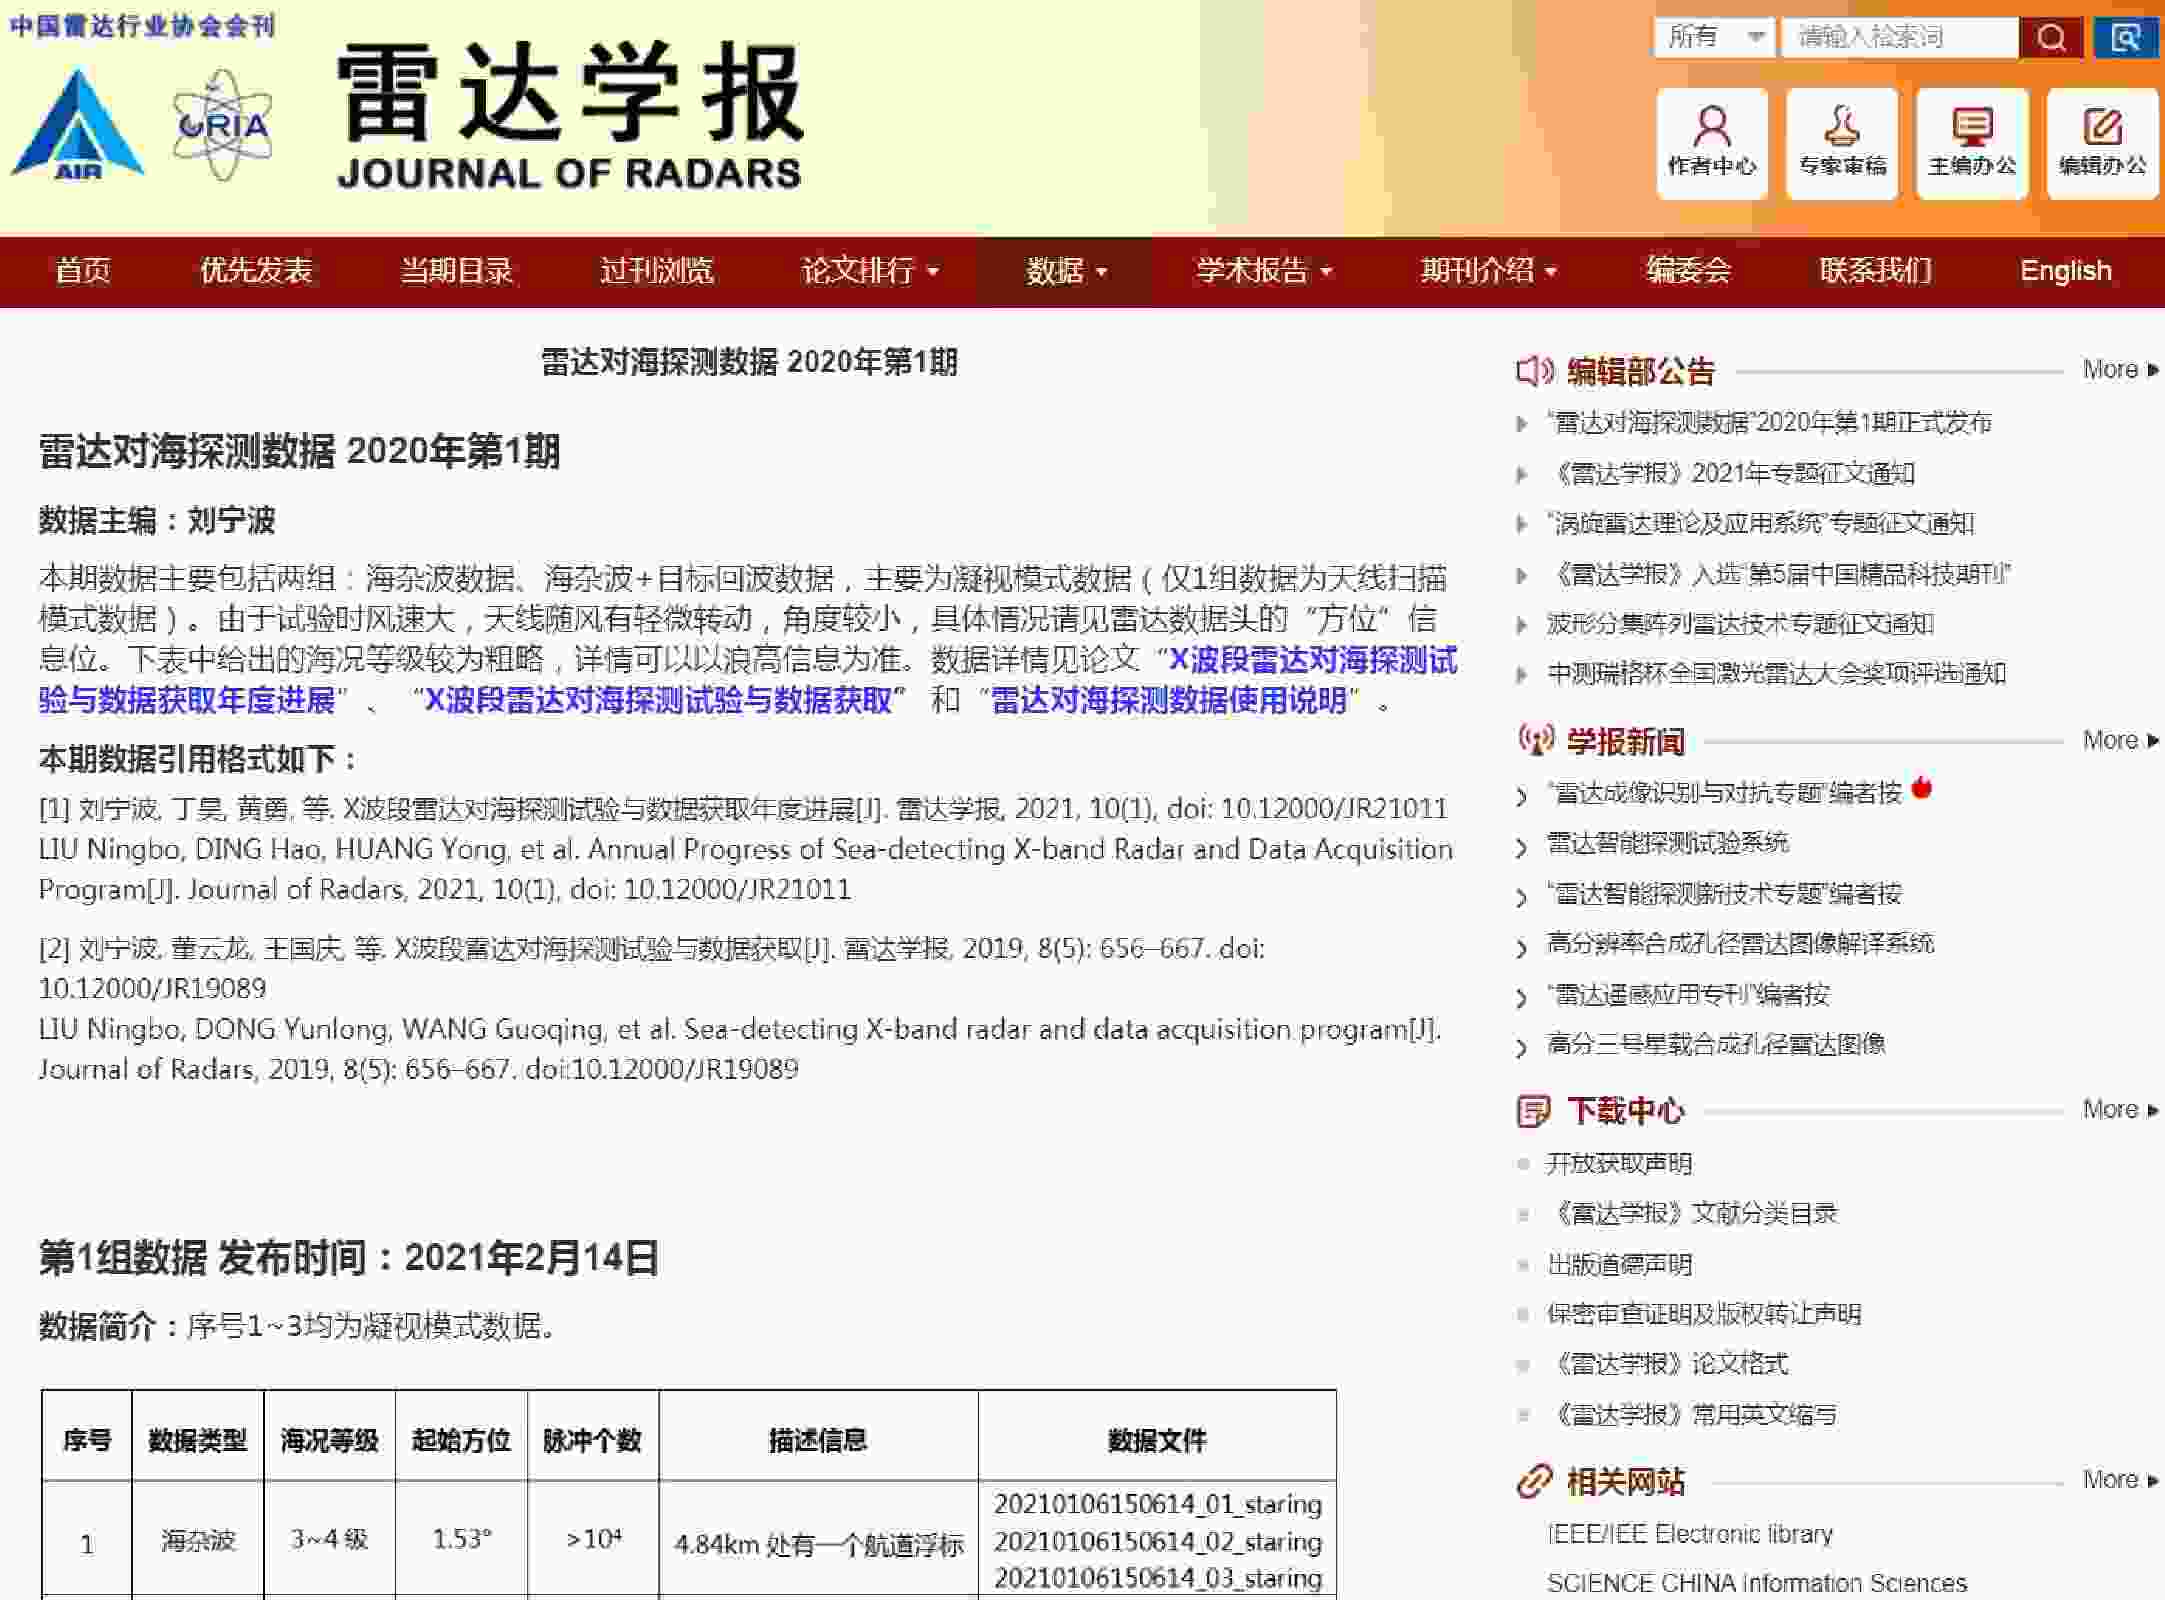2165x1600 pixels.
Task: Open the 主编办公 chief editor icon
Action: point(1972,143)
